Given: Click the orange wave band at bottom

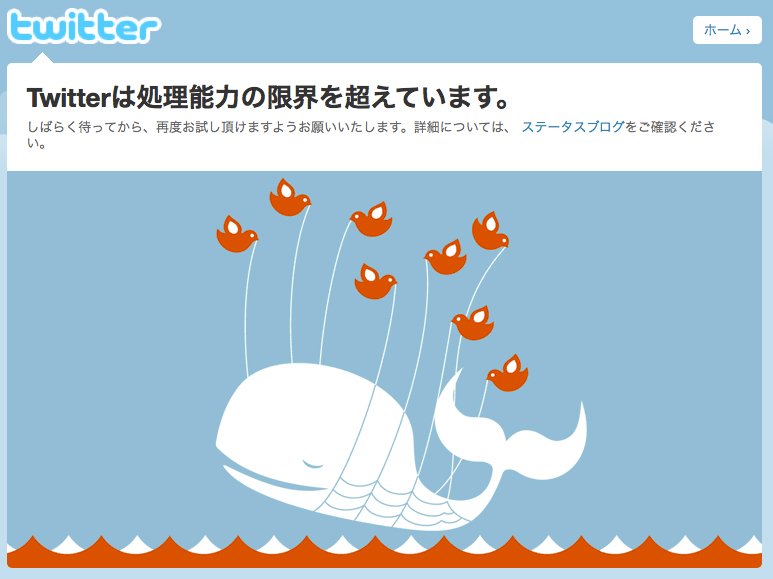Looking at the screenshot, I should click(x=385, y=554).
